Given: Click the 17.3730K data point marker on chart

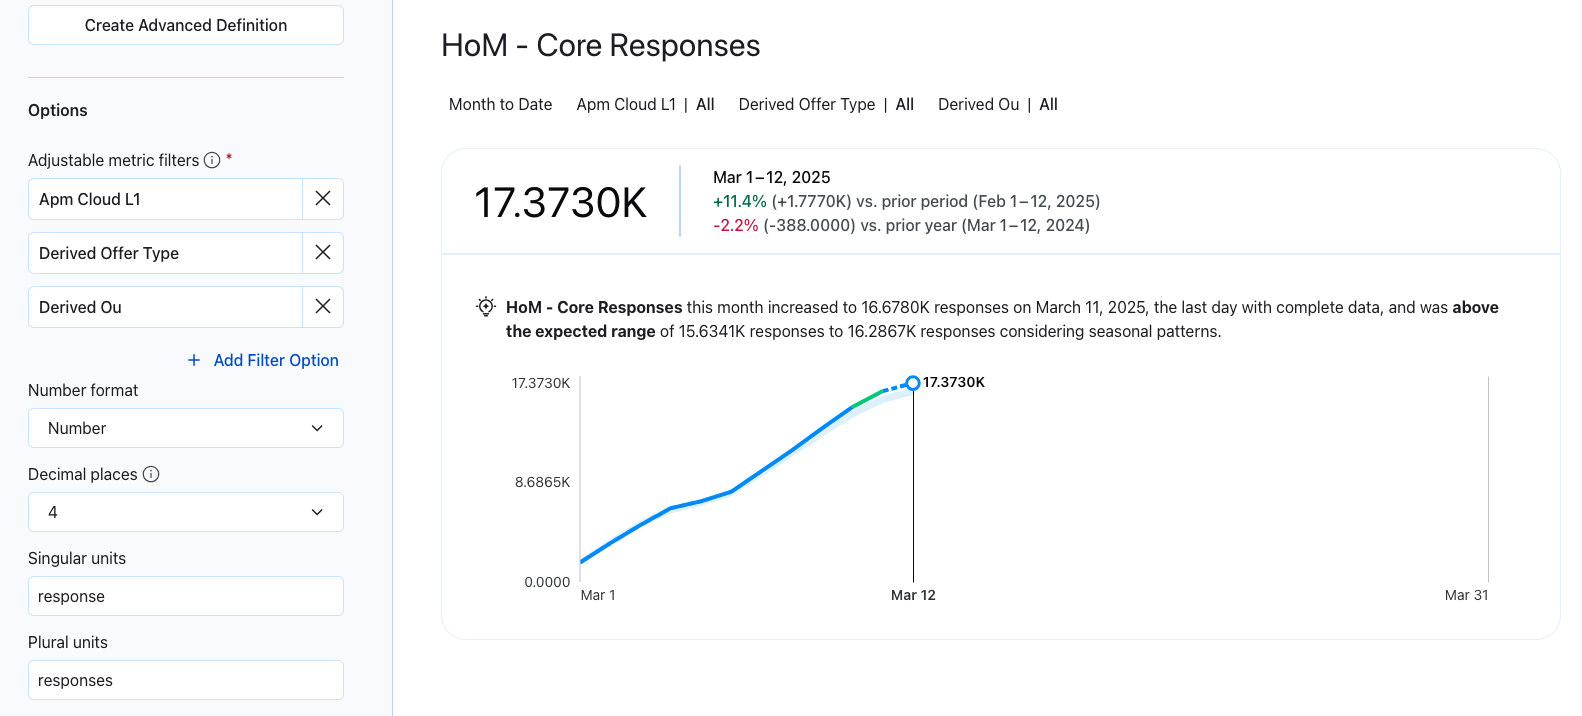Looking at the screenshot, I should point(913,383).
